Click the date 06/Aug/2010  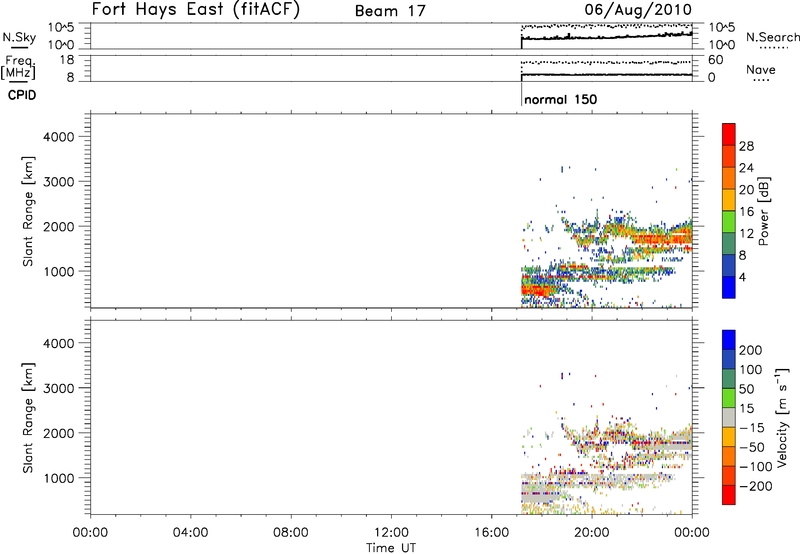638,9
